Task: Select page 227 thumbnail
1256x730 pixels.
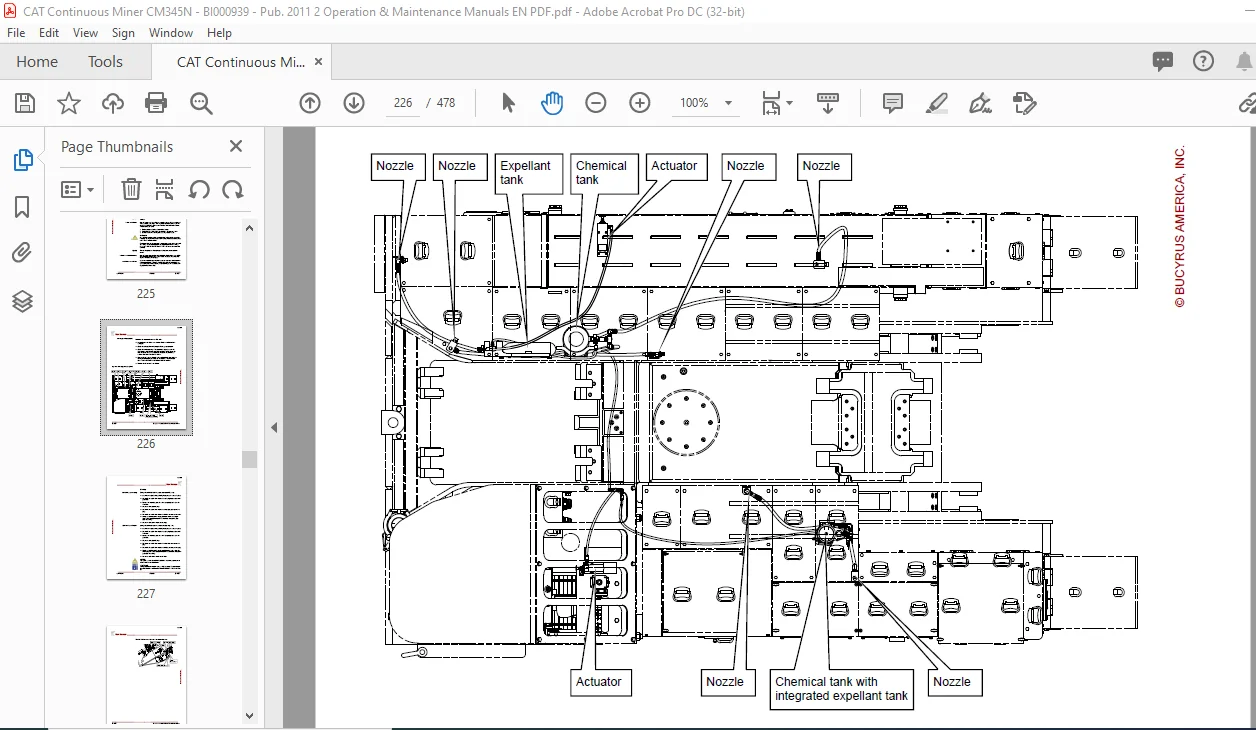Action: 146,528
